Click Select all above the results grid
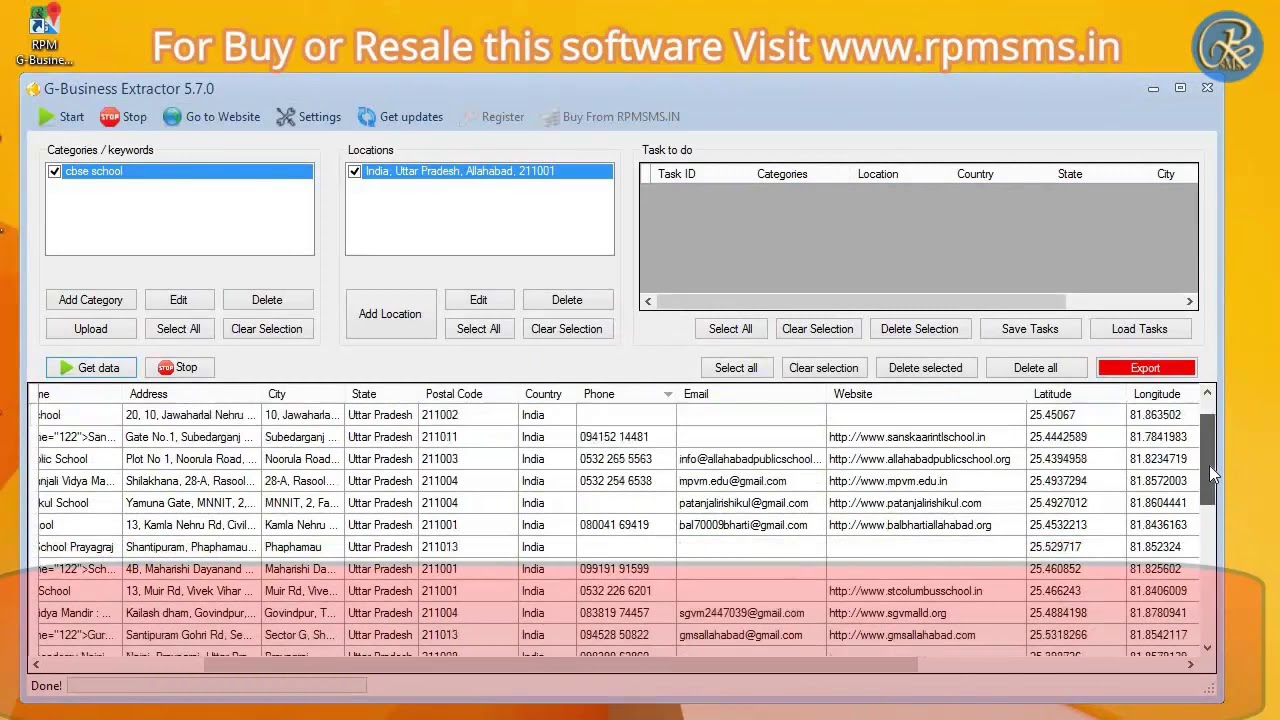Image resolution: width=1280 pixels, height=720 pixels. pos(736,368)
